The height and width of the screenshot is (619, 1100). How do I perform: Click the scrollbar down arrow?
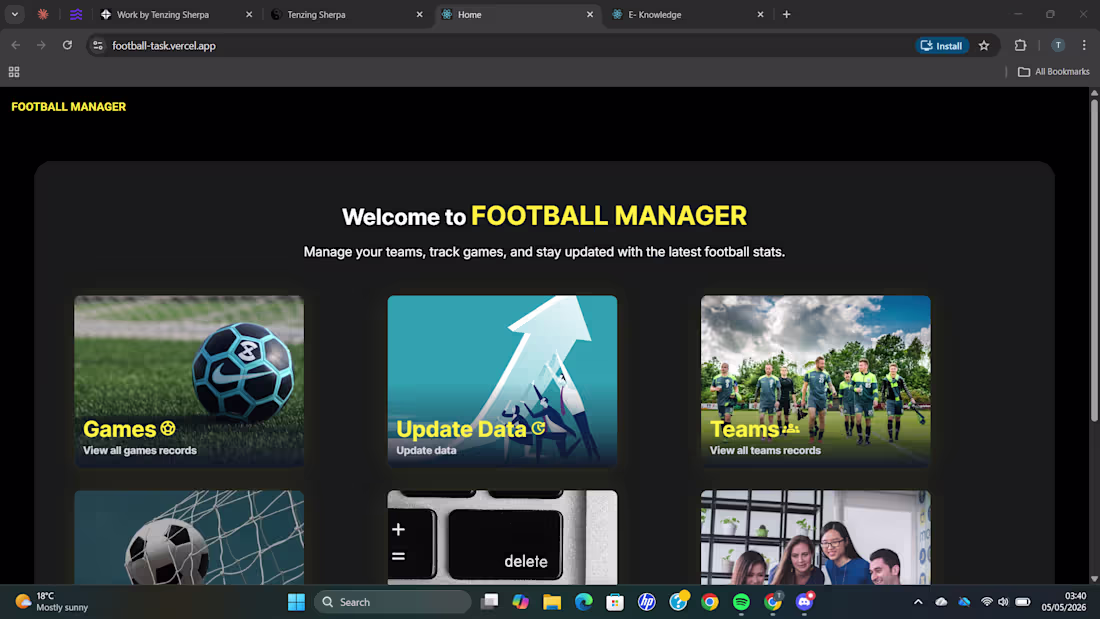point(1094,579)
